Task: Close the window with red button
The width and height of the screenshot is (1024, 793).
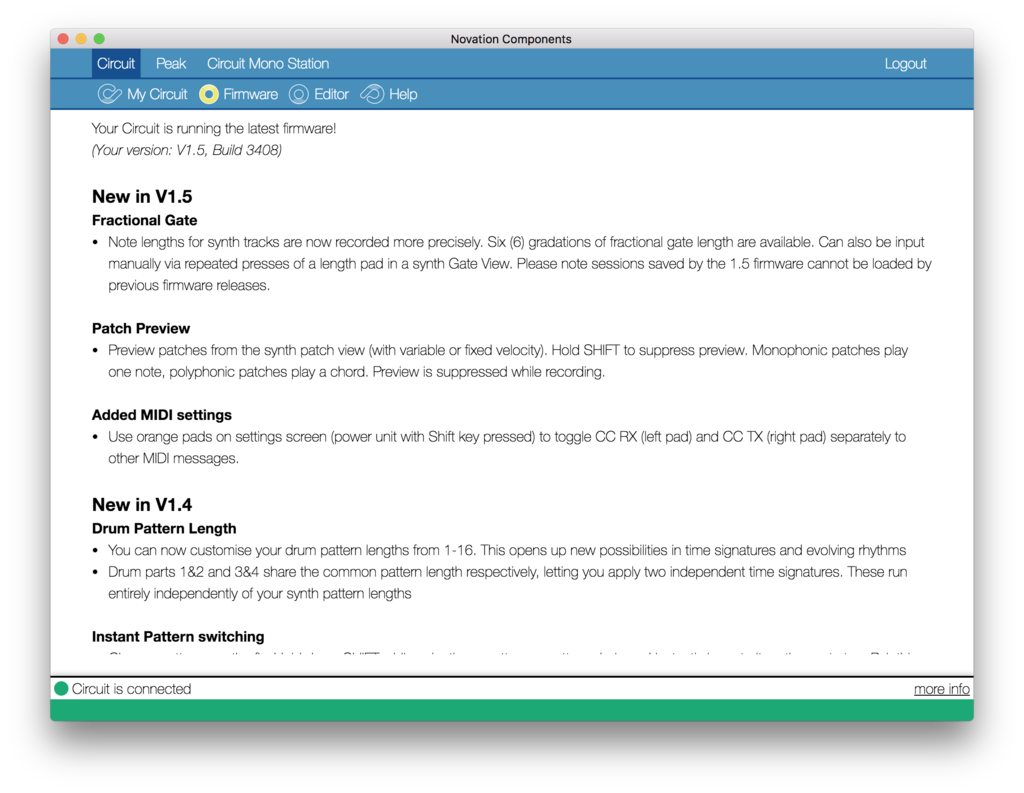Action: (x=63, y=39)
